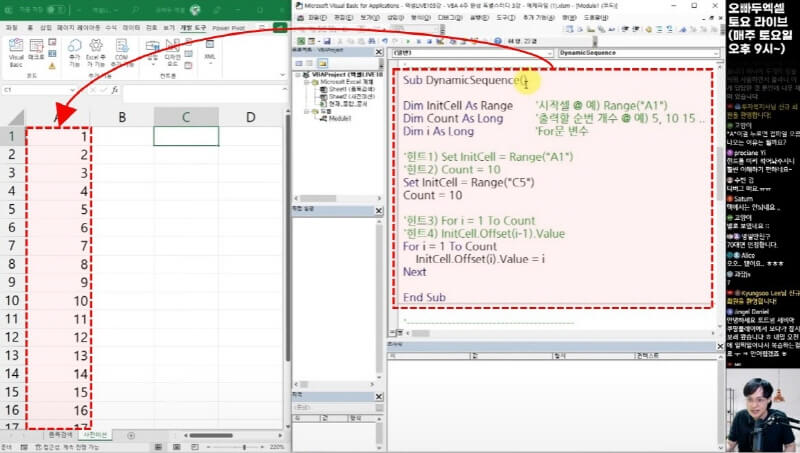
Task: Run the macro with the green play icon
Action: point(408,41)
